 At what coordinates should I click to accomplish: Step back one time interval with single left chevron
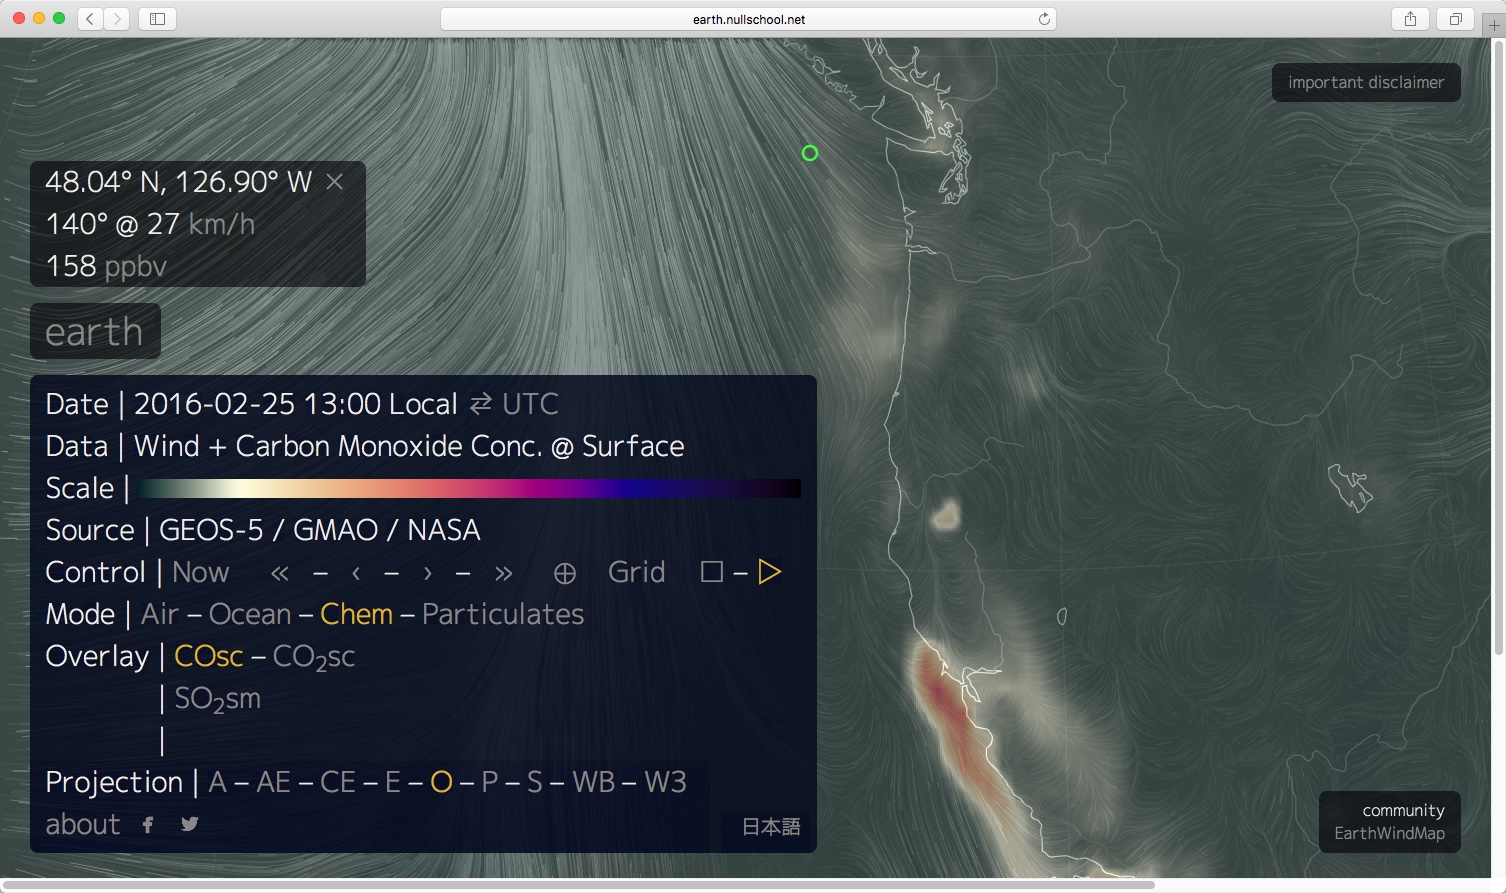click(x=356, y=573)
